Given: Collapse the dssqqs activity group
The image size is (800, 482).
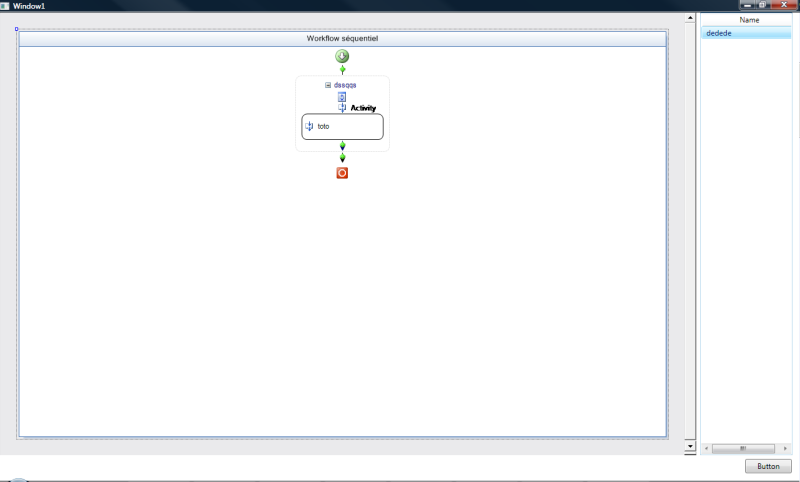Looking at the screenshot, I should coord(328,85).
